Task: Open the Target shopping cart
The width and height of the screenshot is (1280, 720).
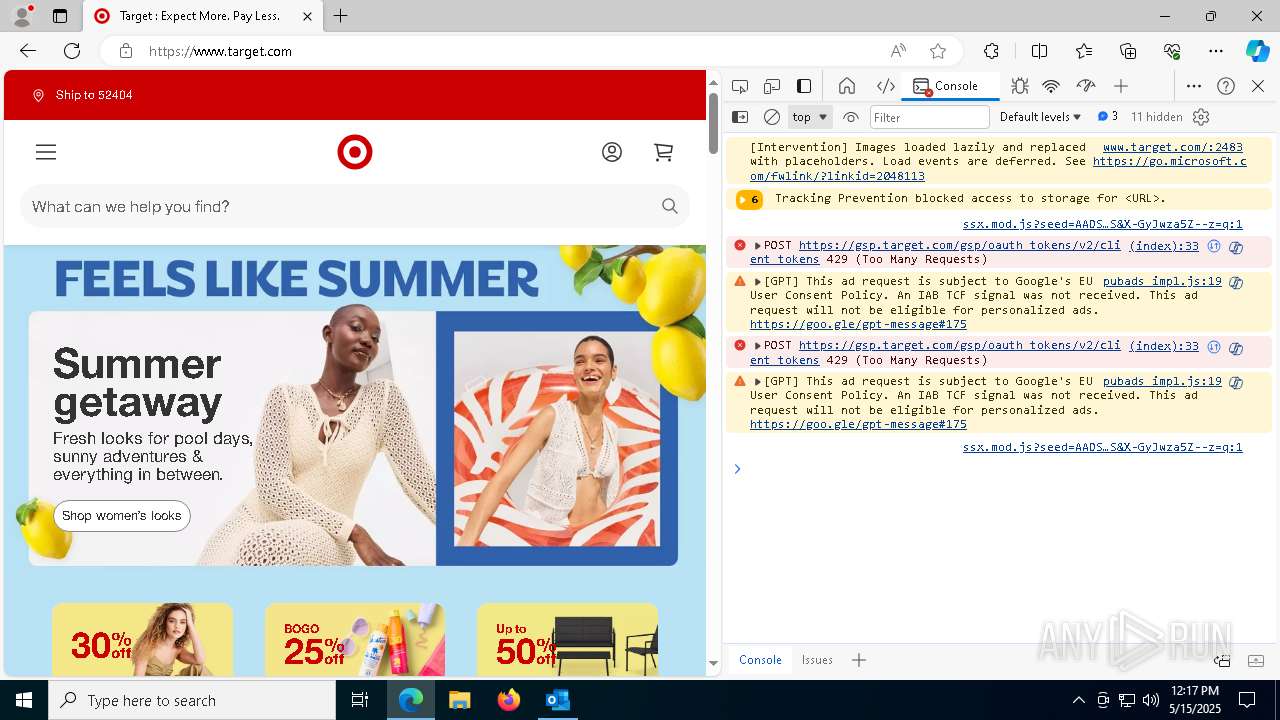Action: click(663, 152)
